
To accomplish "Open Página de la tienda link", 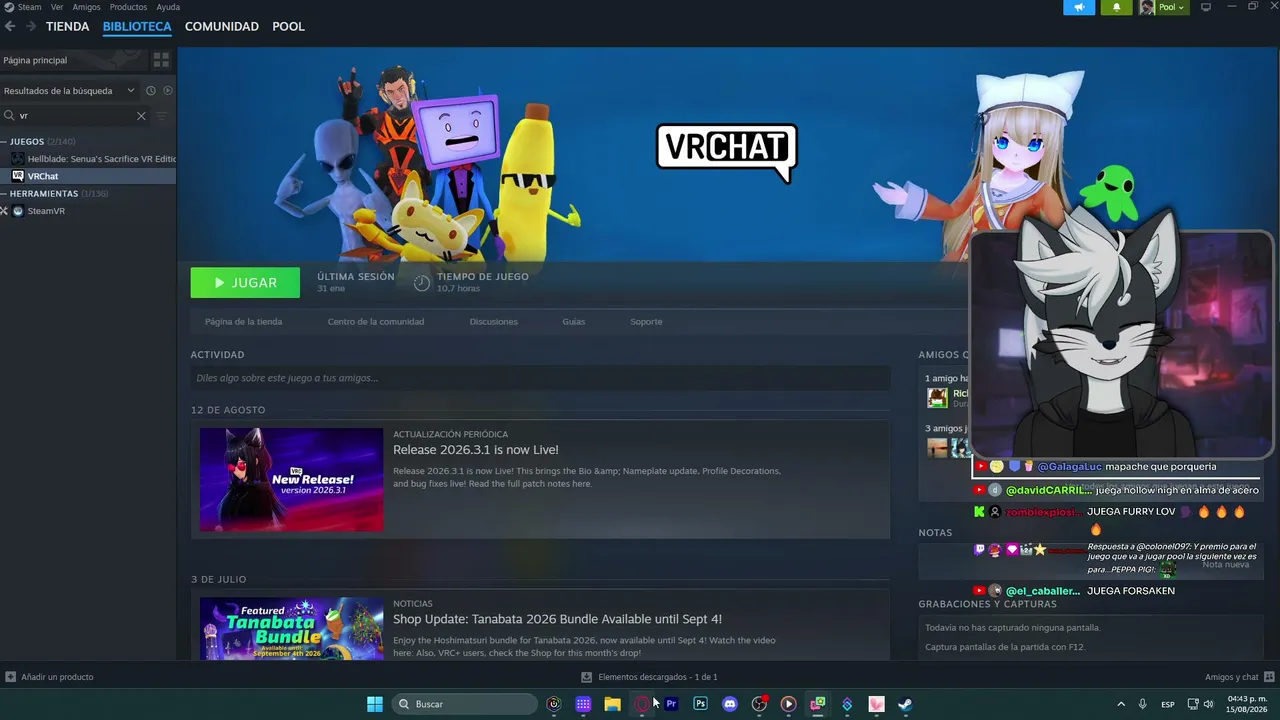I will pyautogui.click(x=243, y=322).
